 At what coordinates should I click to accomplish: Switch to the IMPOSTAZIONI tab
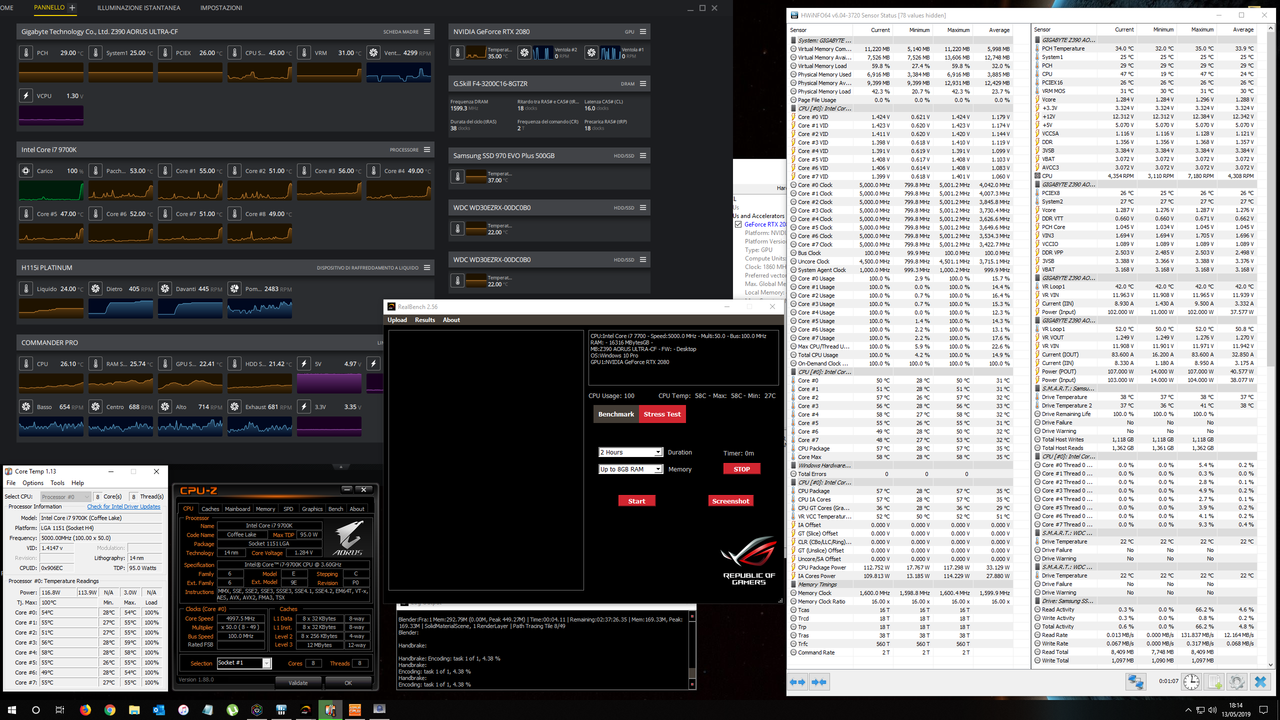coord(221,7)
